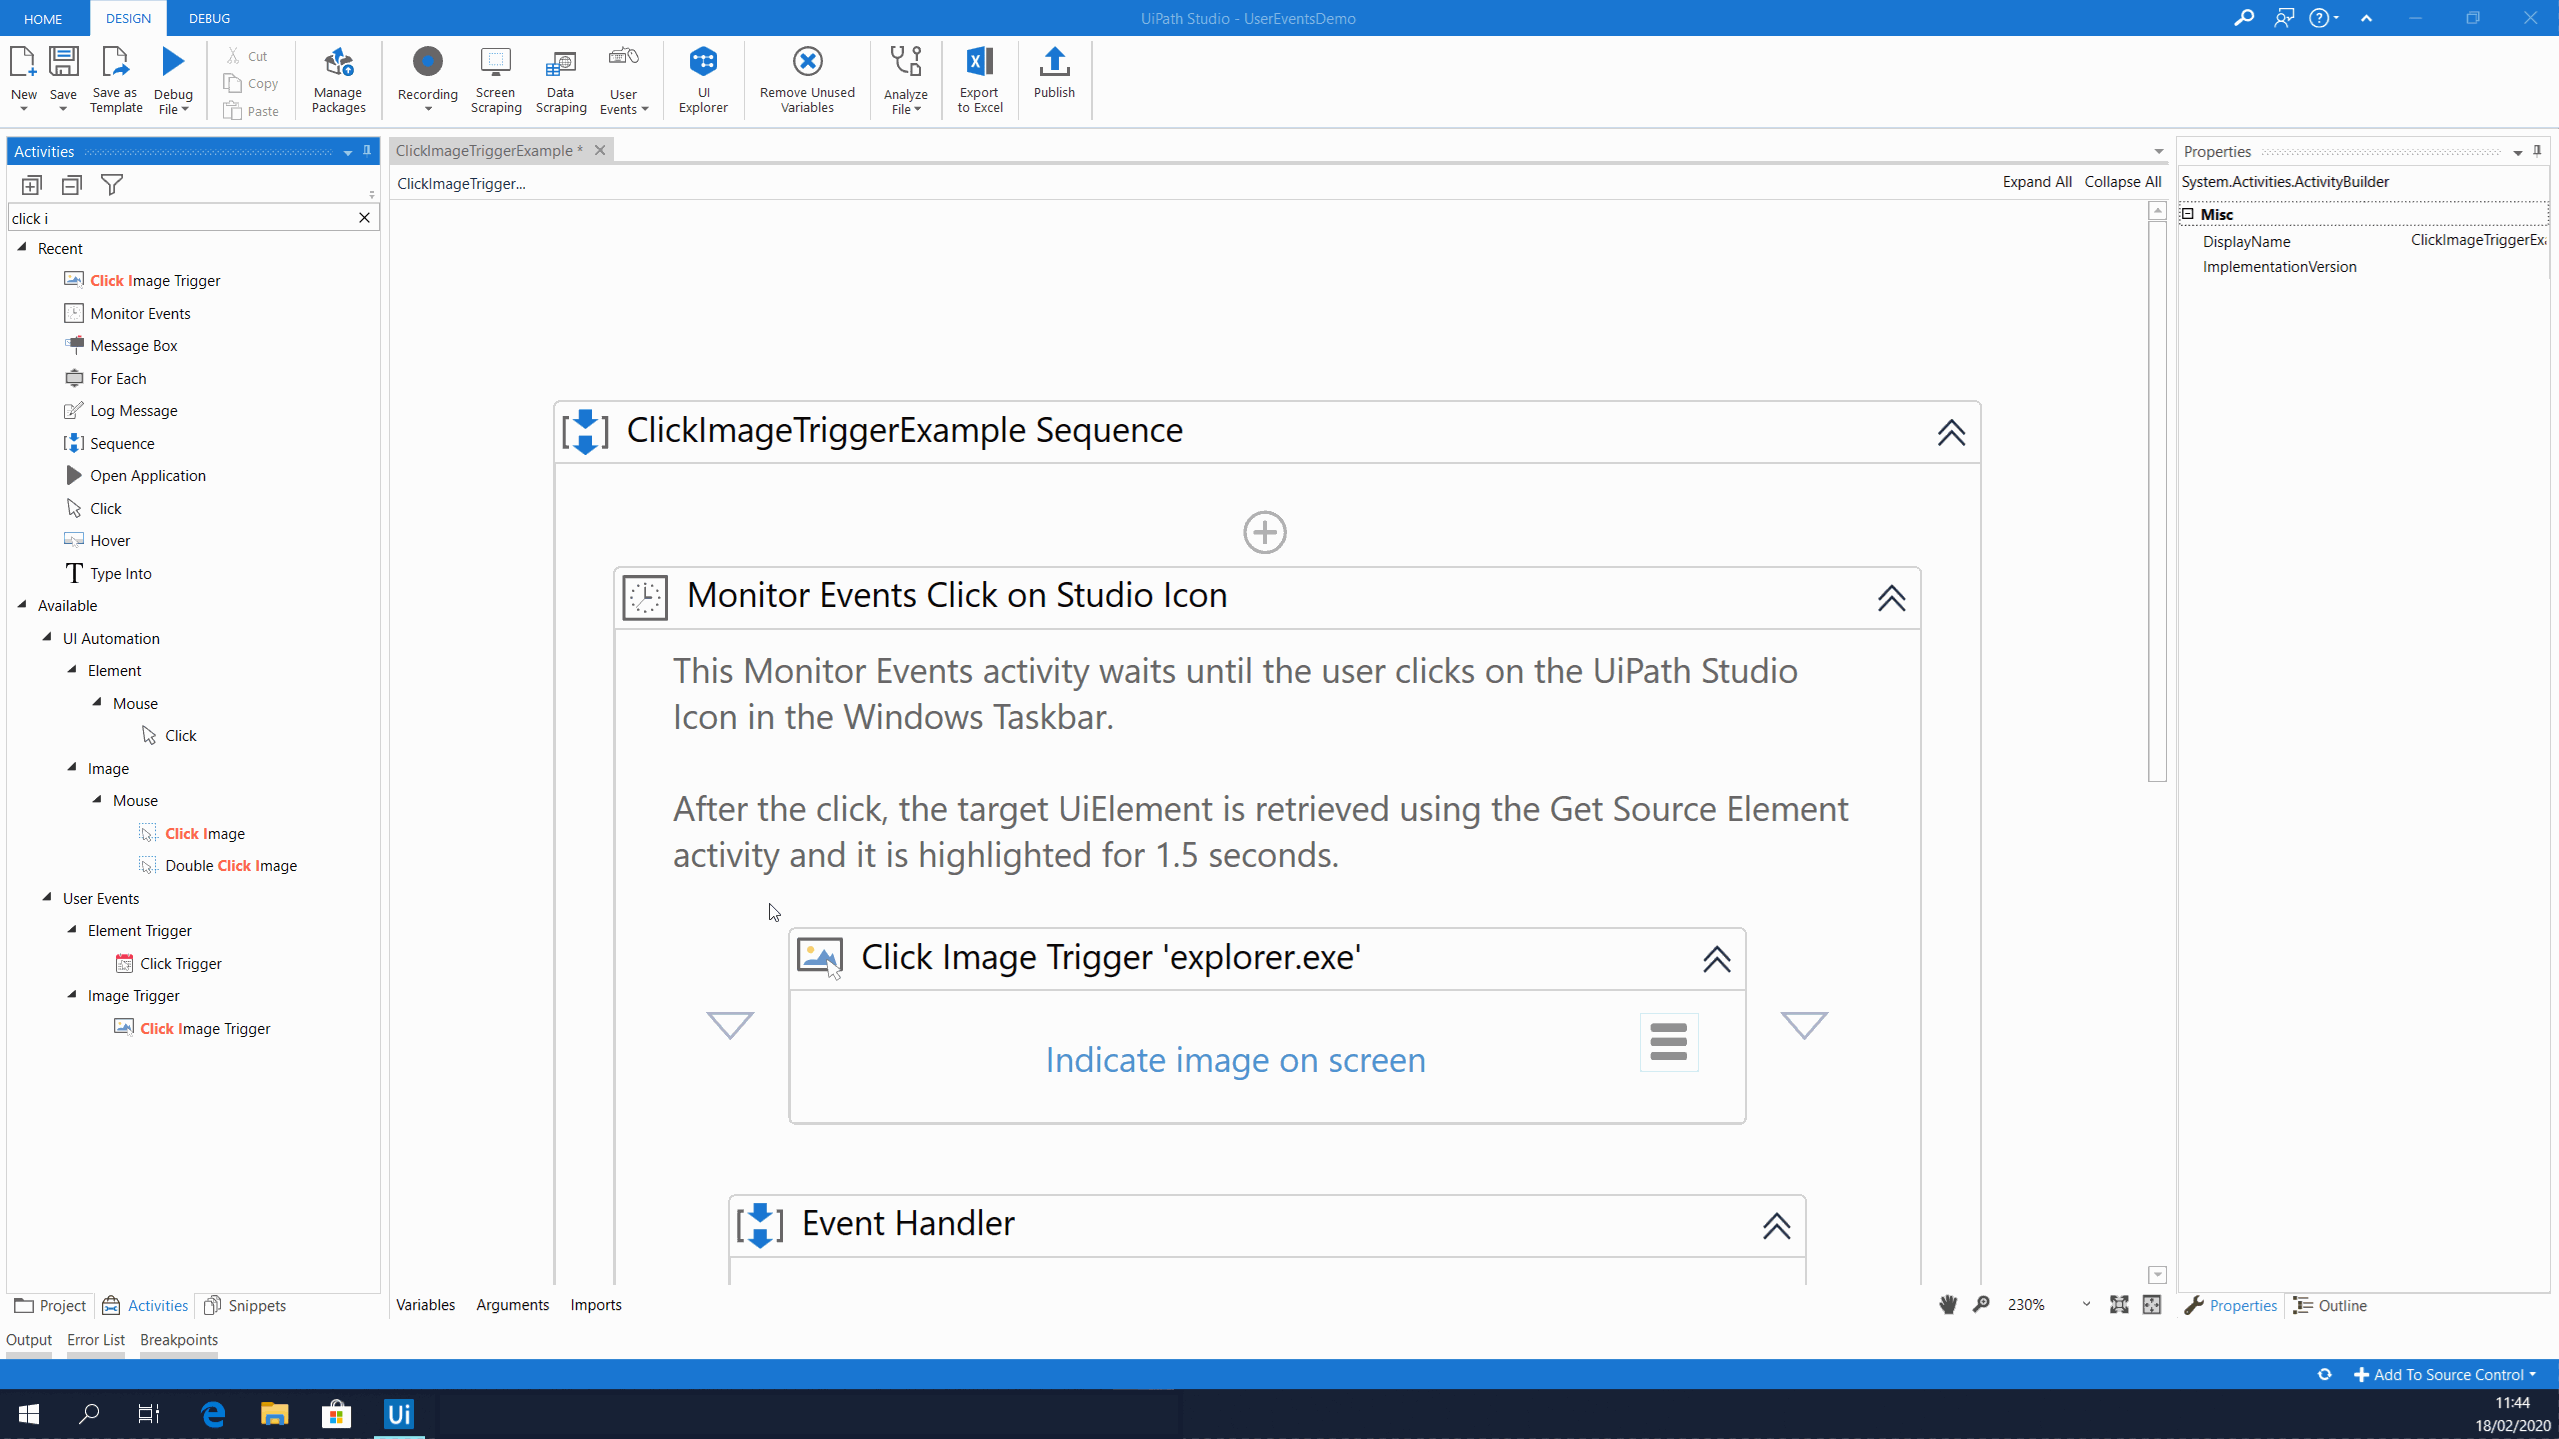Image resolution: width=2559 pixels, height=1439 pixels.
Task: Click Save as Template icon
Action: 116,63
